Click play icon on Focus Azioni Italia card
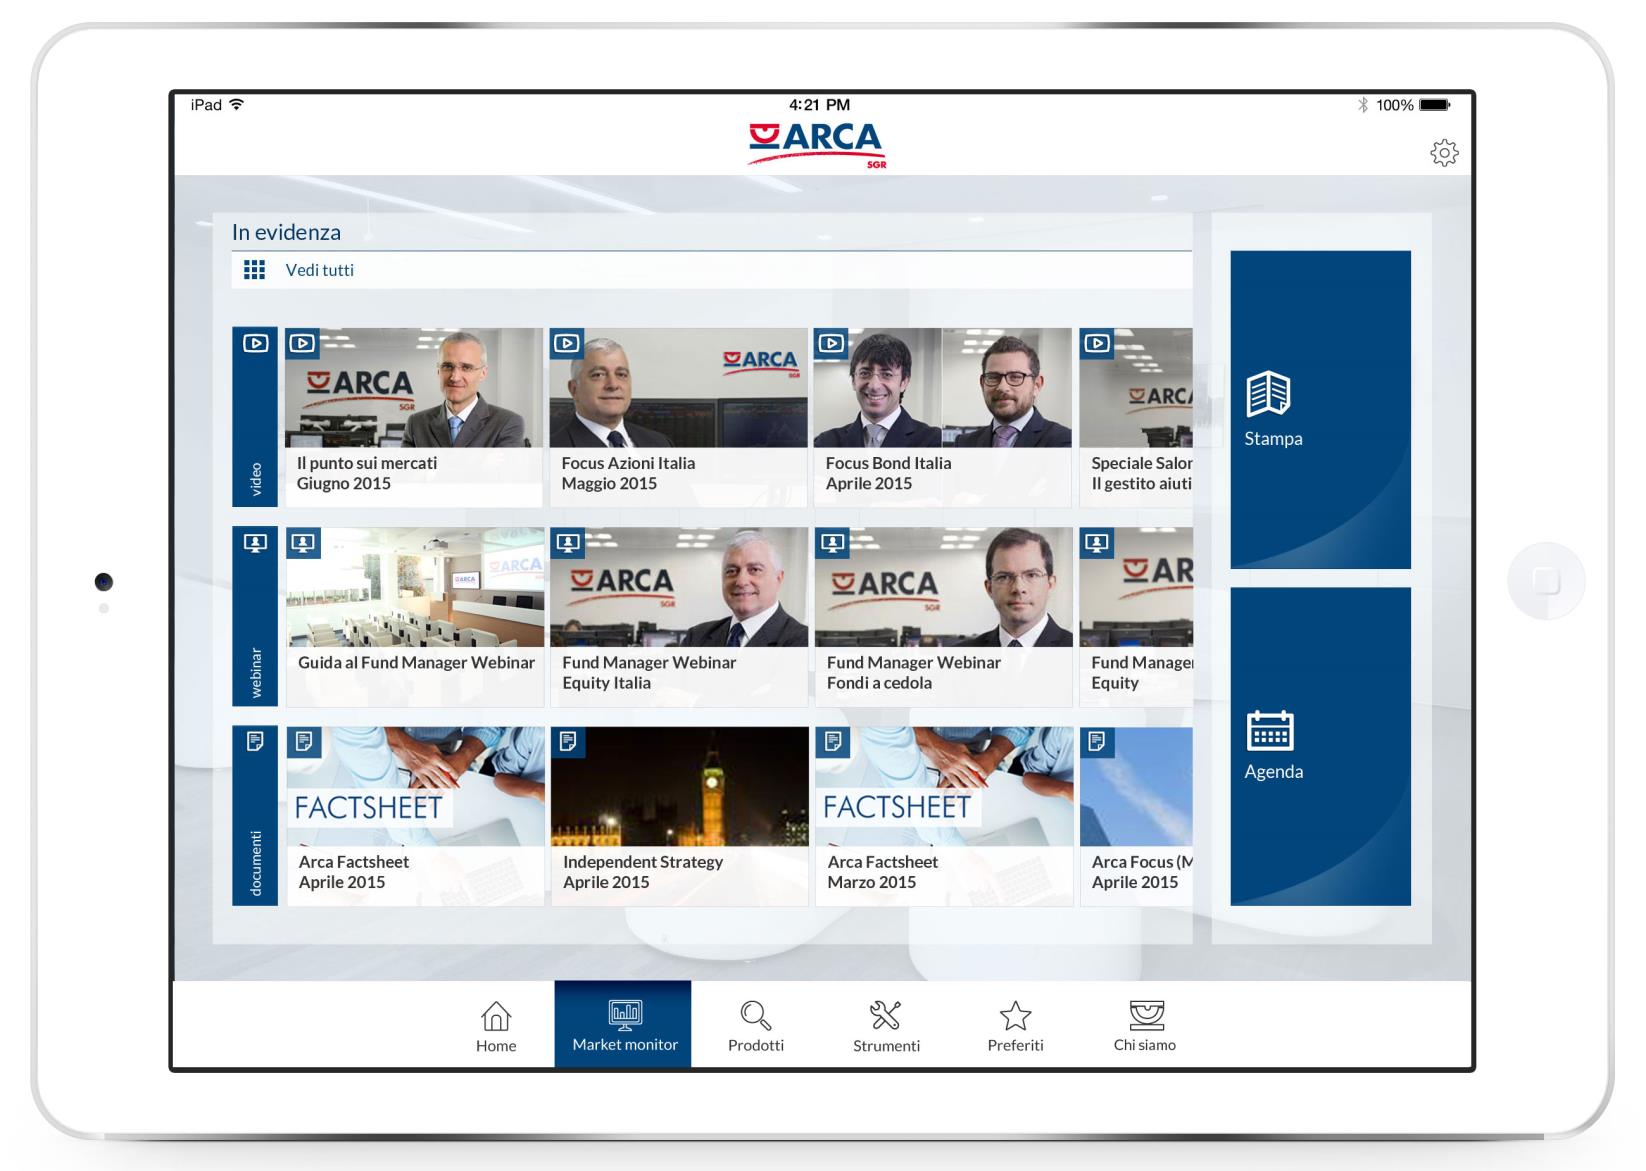Image resolution: width=1646 pixels, height=1171 pixels. click(566, 344)
